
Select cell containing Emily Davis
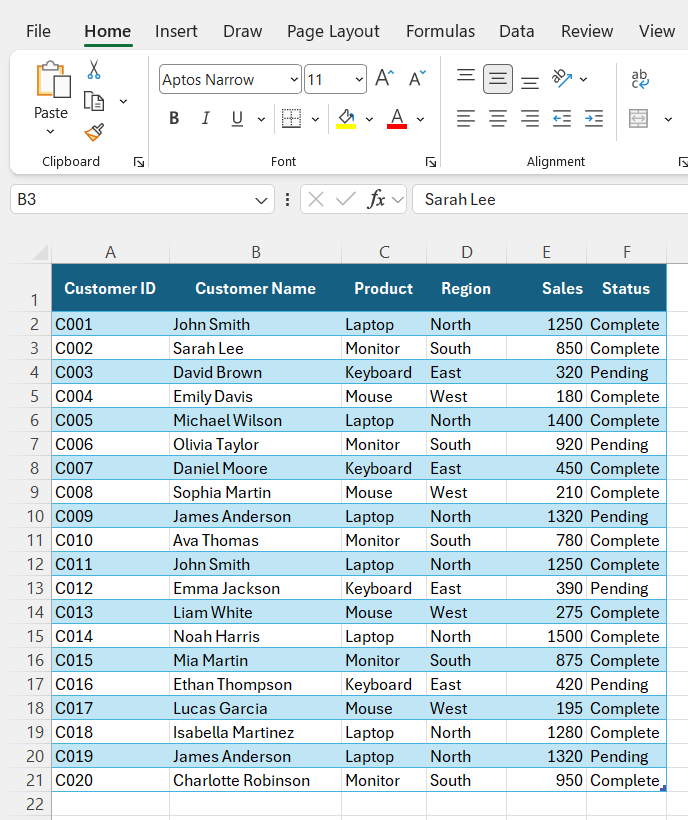tap(256, 396)
